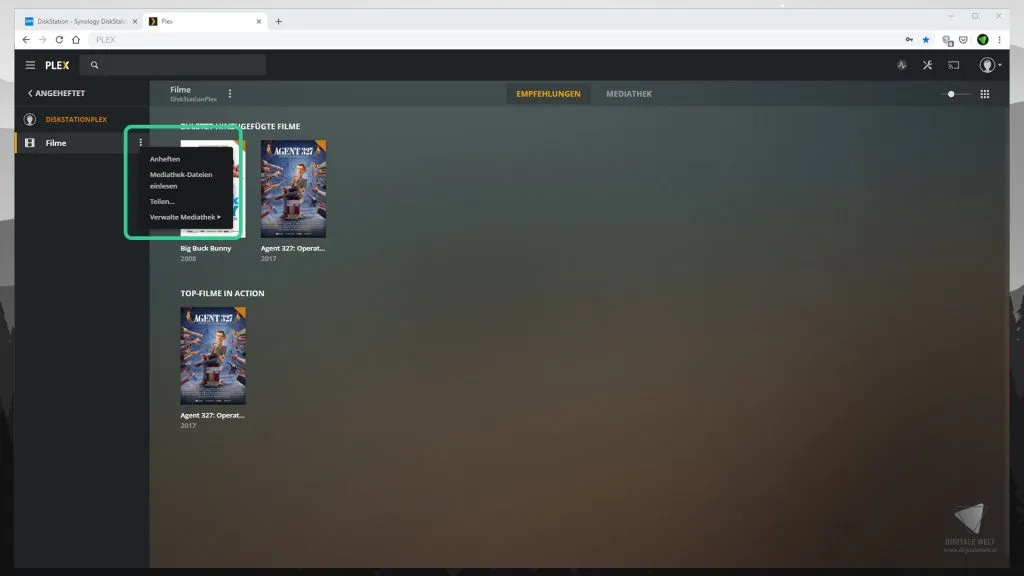Select the DISKSTATIONPLEX server

tap(76, 120)
